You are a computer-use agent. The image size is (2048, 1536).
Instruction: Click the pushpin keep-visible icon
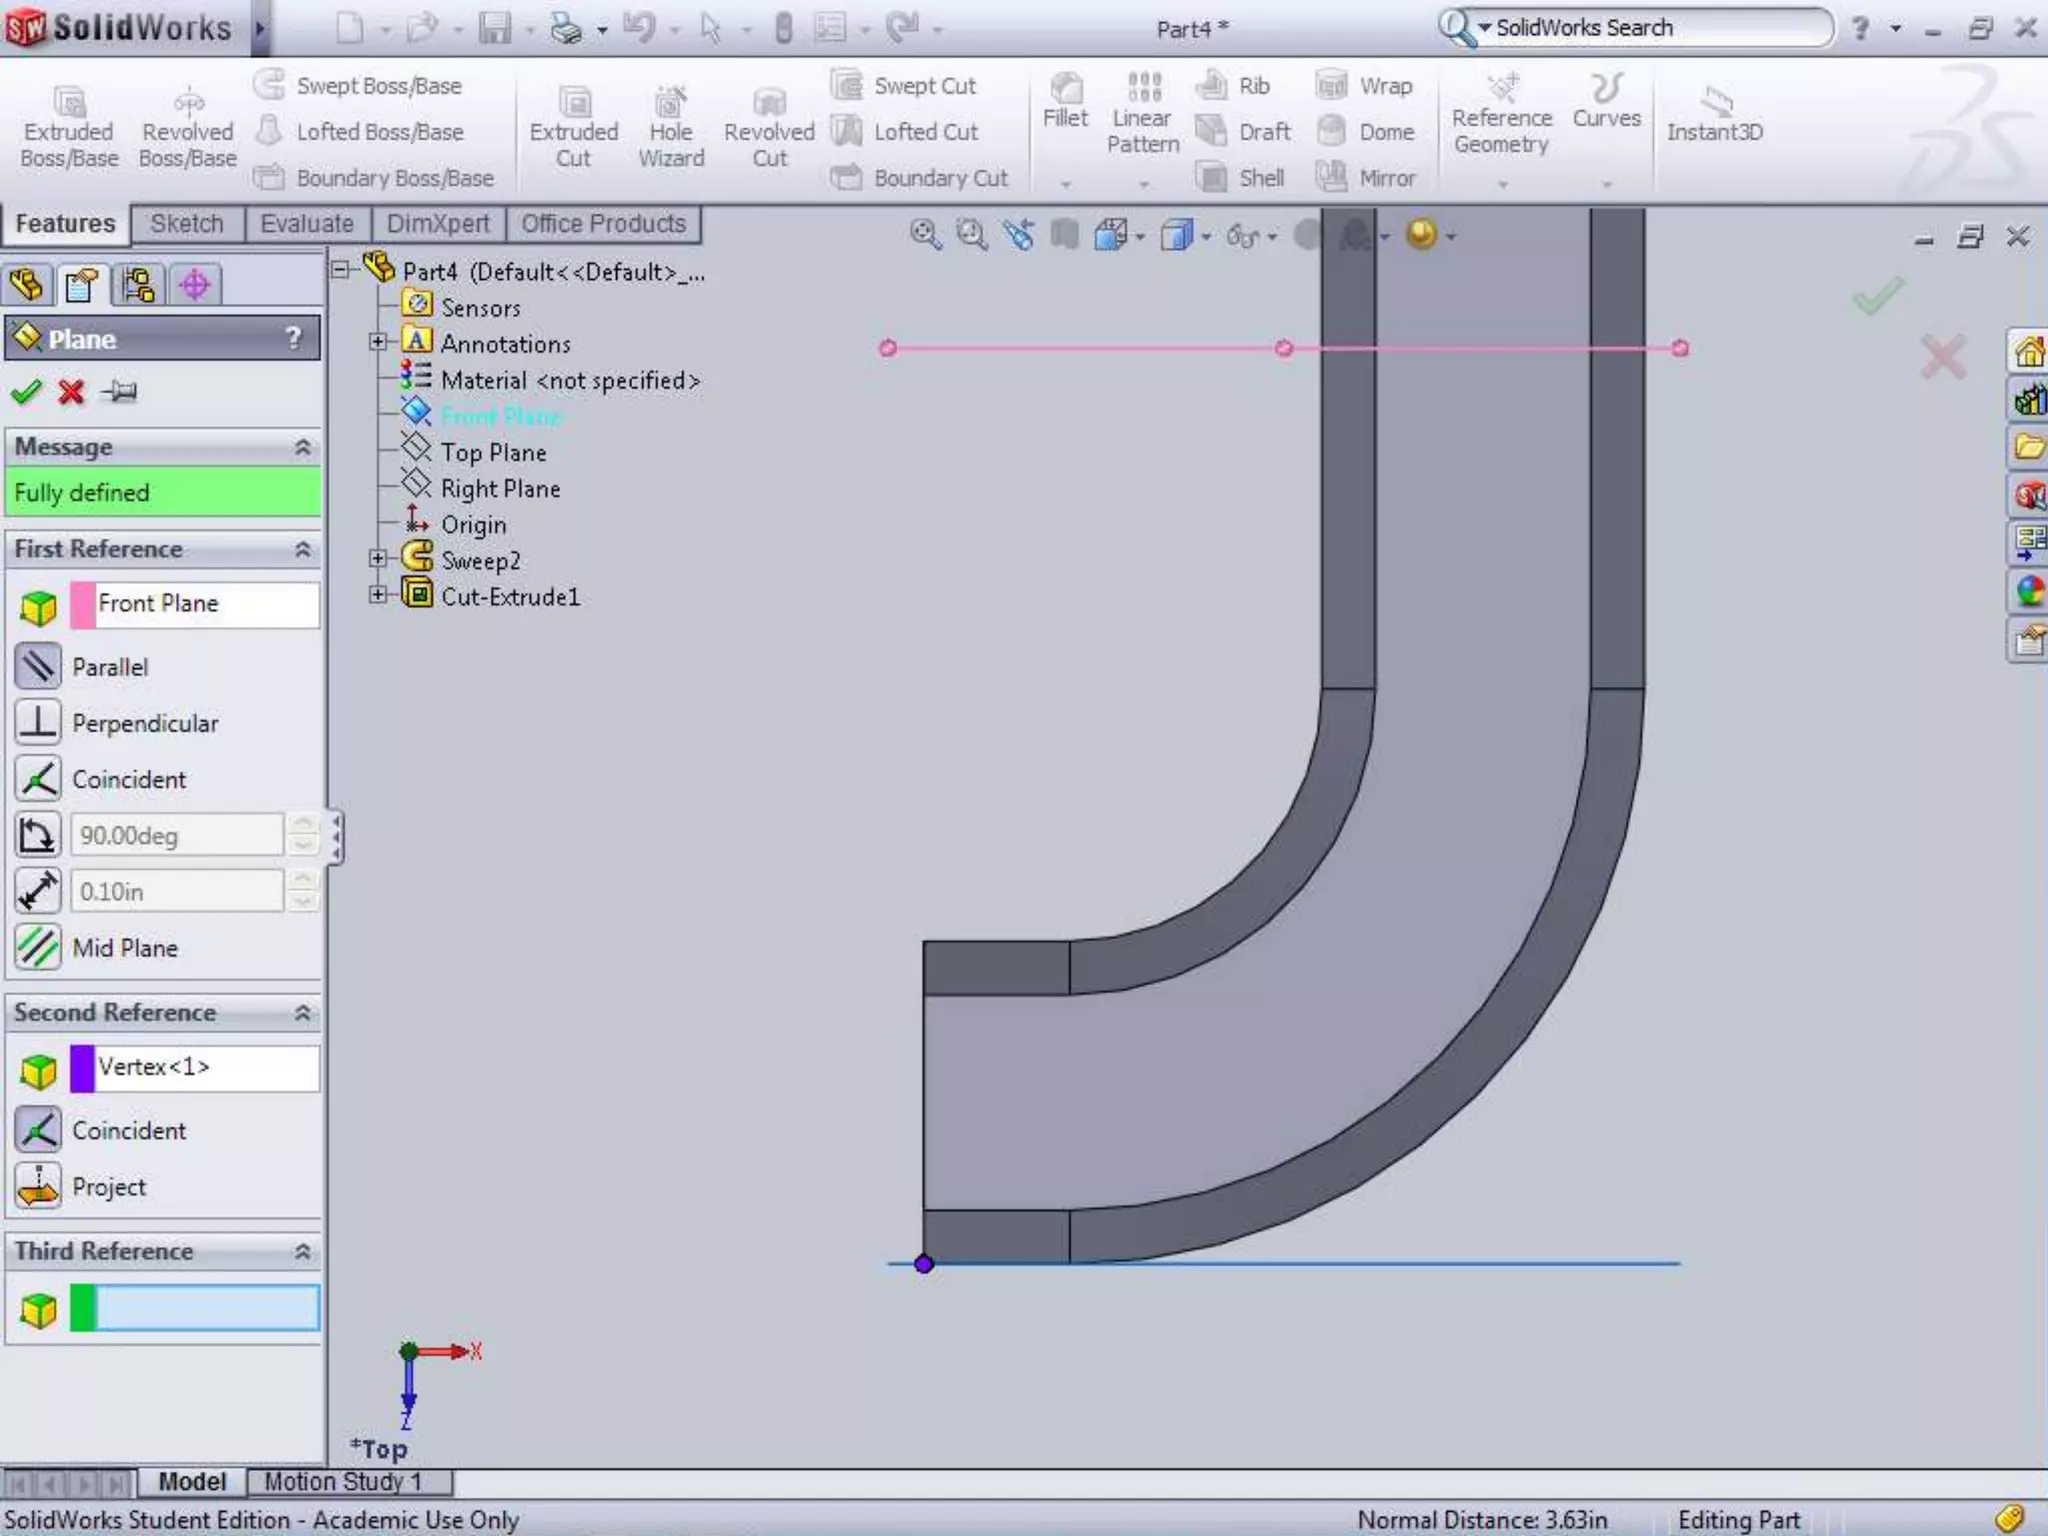(120, 391)
